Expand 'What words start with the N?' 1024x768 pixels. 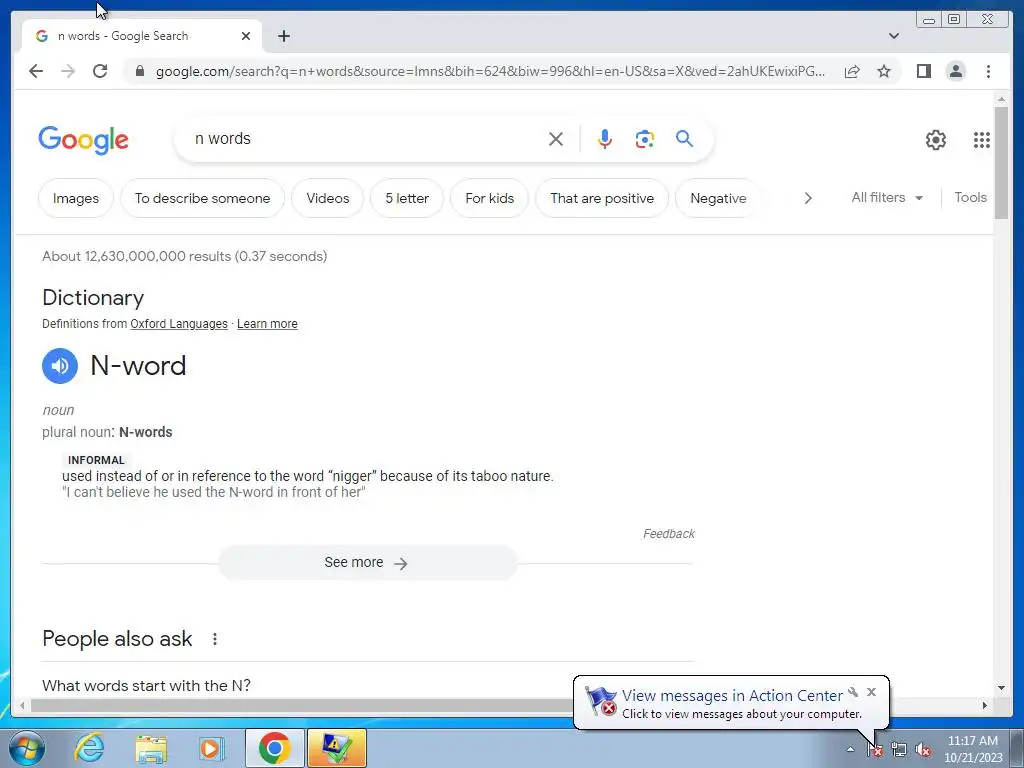point(368,685)
